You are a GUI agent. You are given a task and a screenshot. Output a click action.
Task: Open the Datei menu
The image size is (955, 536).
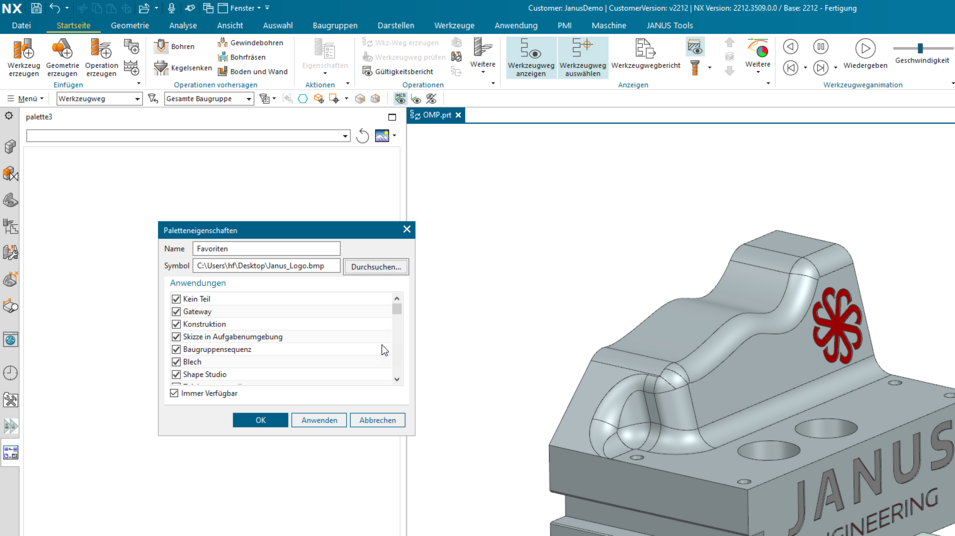tap(21, 26)
